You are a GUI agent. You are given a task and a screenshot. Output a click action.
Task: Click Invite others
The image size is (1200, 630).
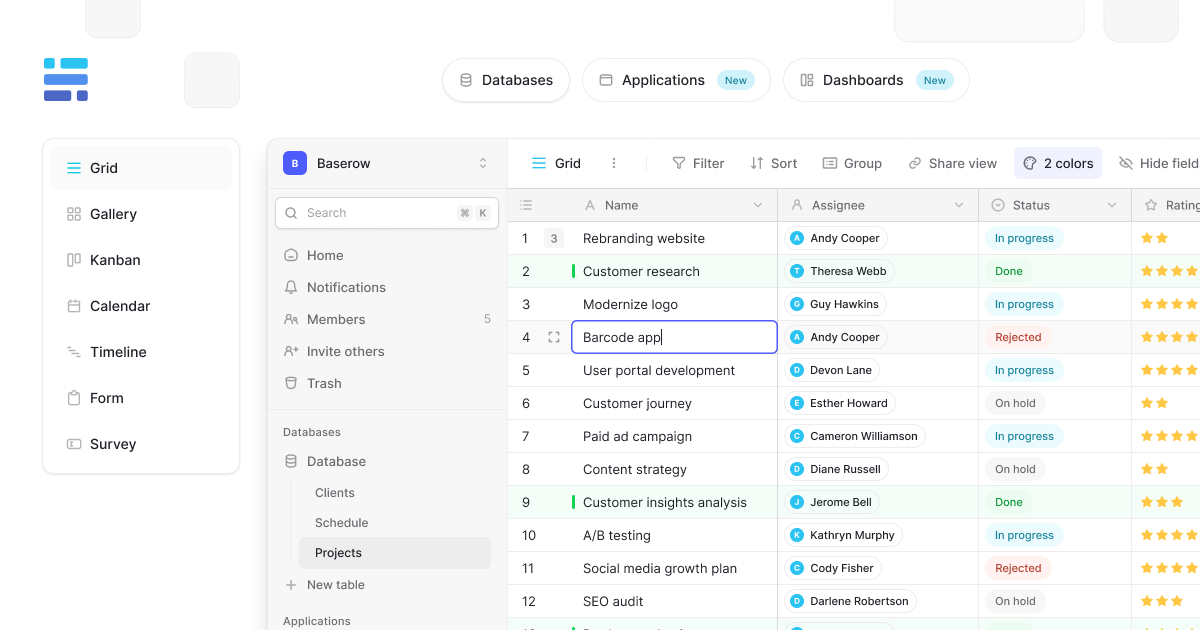pyautogui.click(x=343, y=351)
